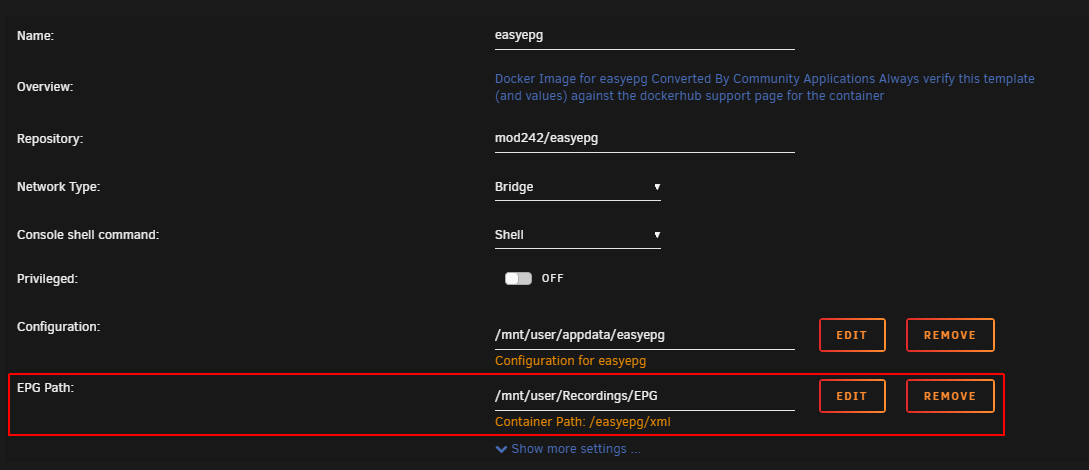Click the Bridge dropdown arrow
1089x470 pixels.
pos(657,187)
